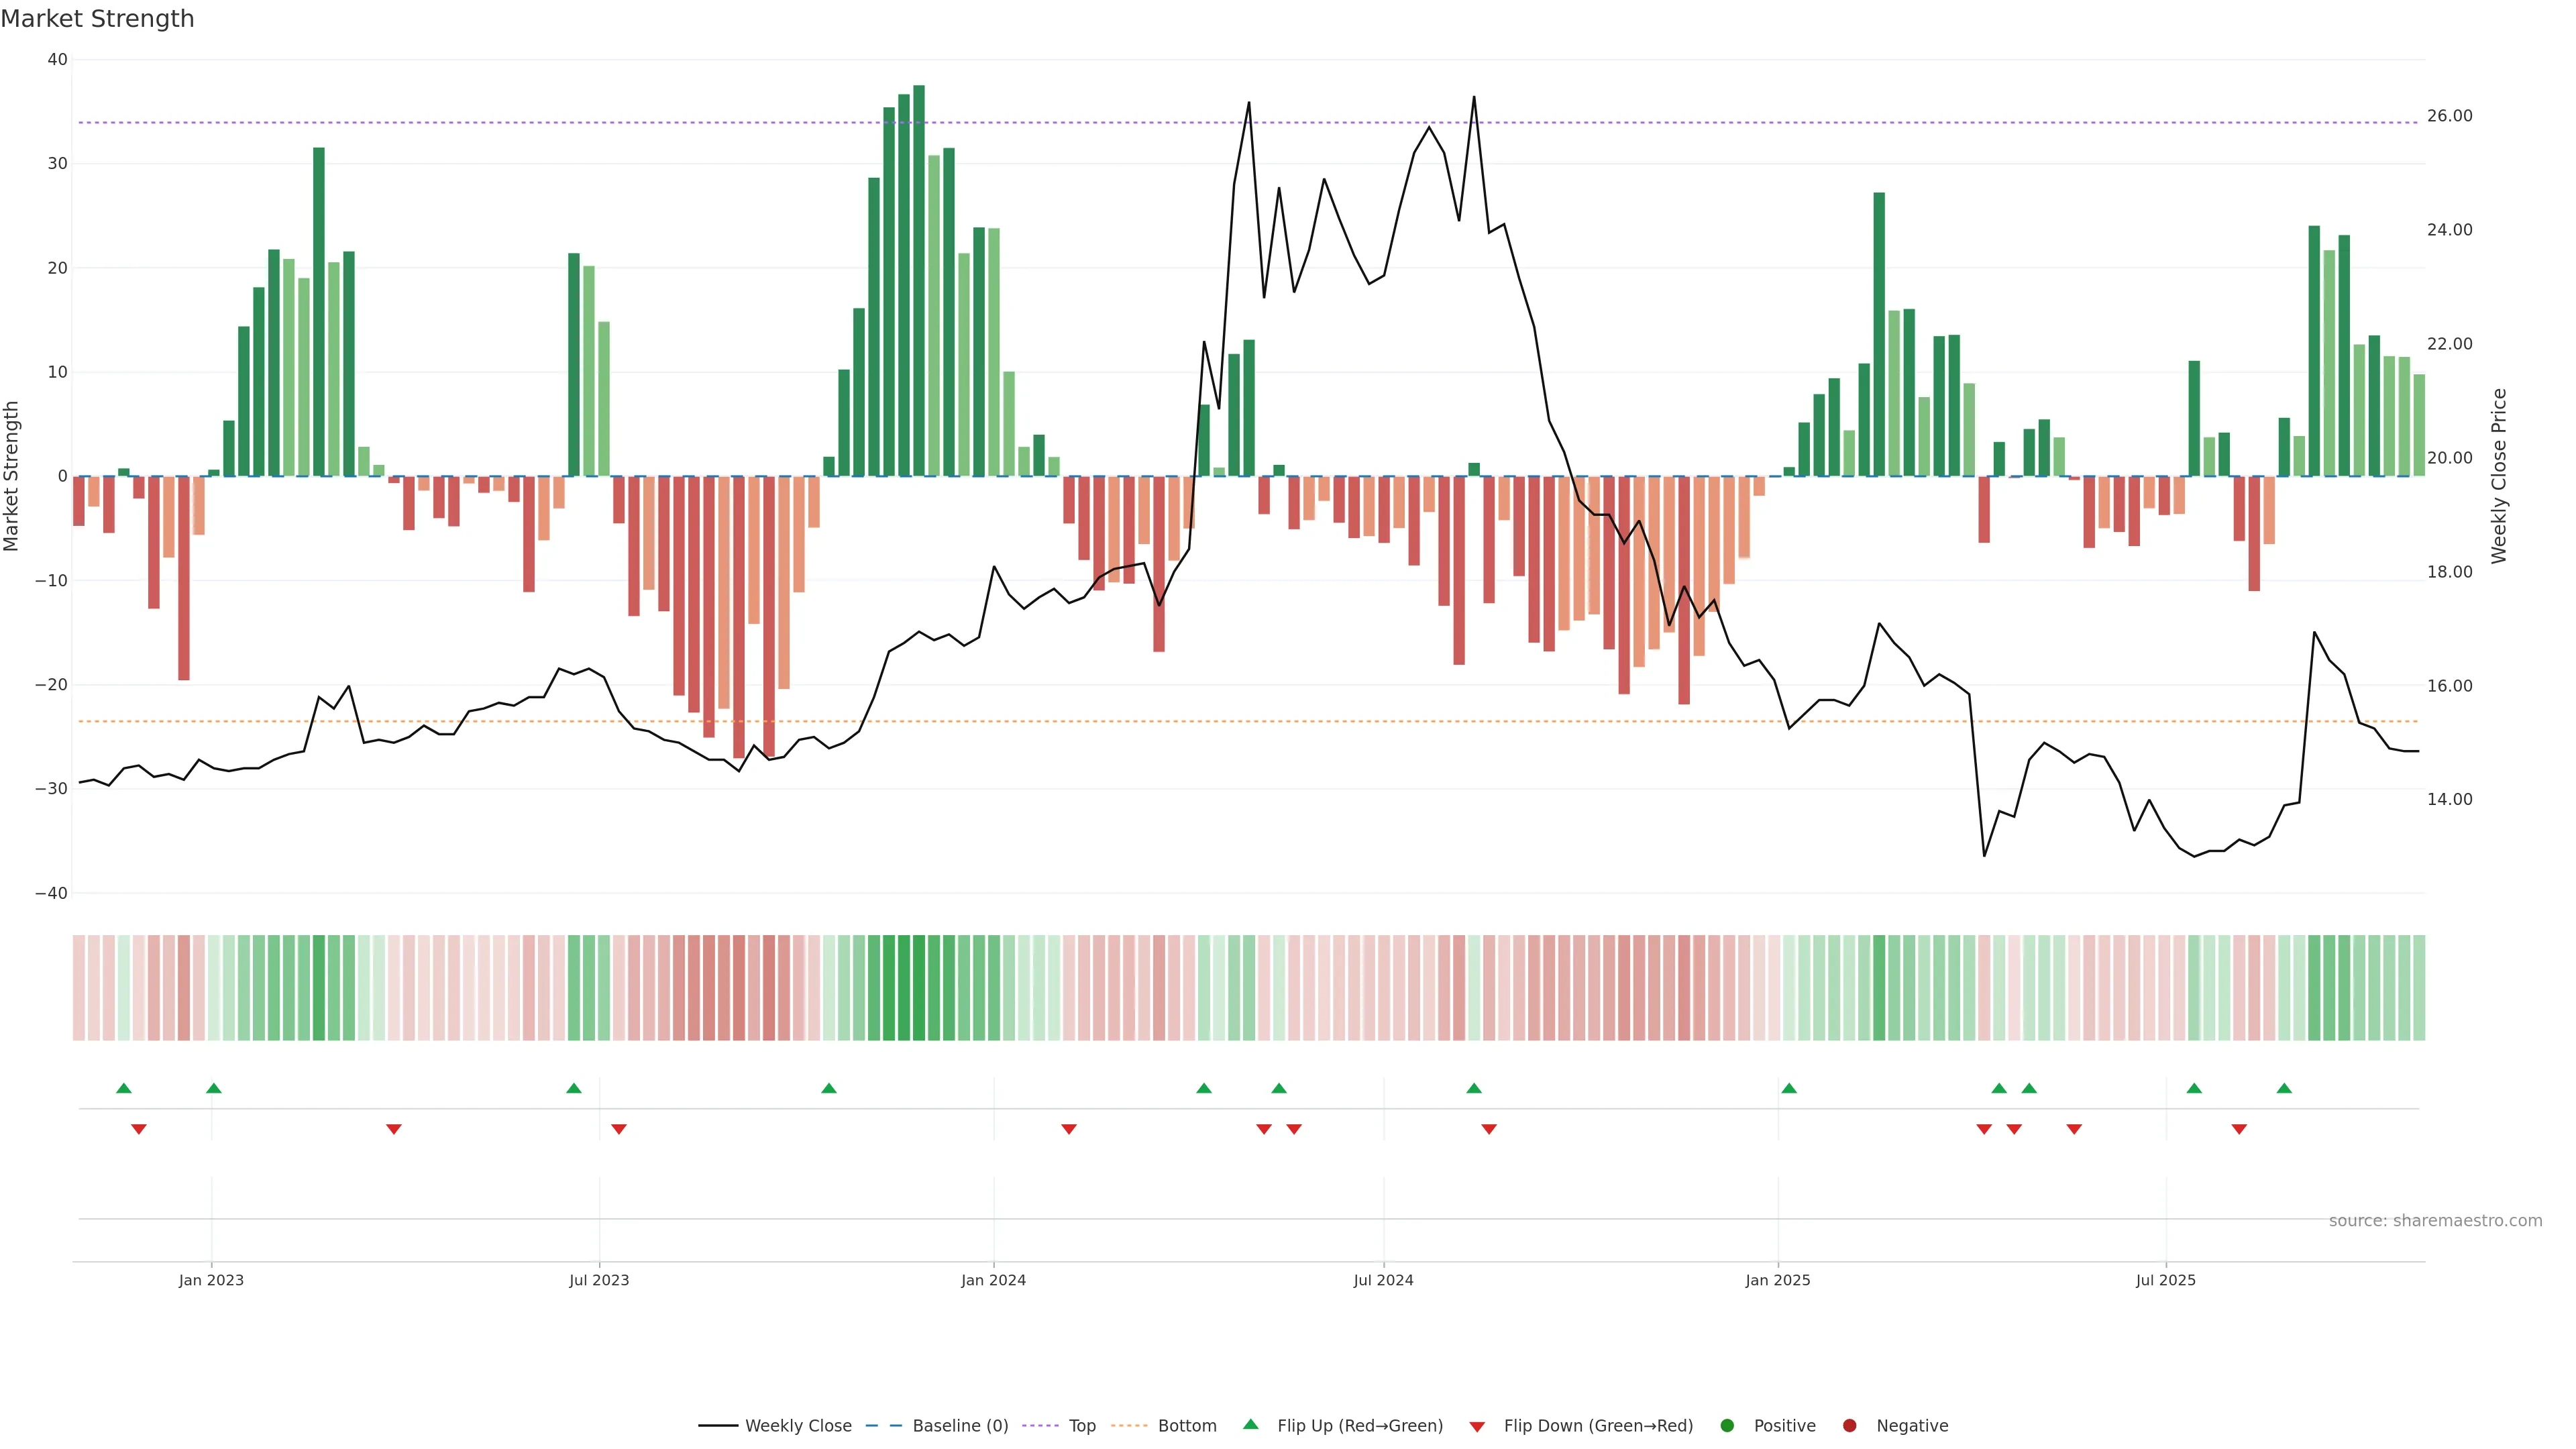This screenshot has height=1449, width=2576.
Task: Click the rightmost green Flip Up triangle marker
Action: pyautogui.click(x=2284, y=1088)
